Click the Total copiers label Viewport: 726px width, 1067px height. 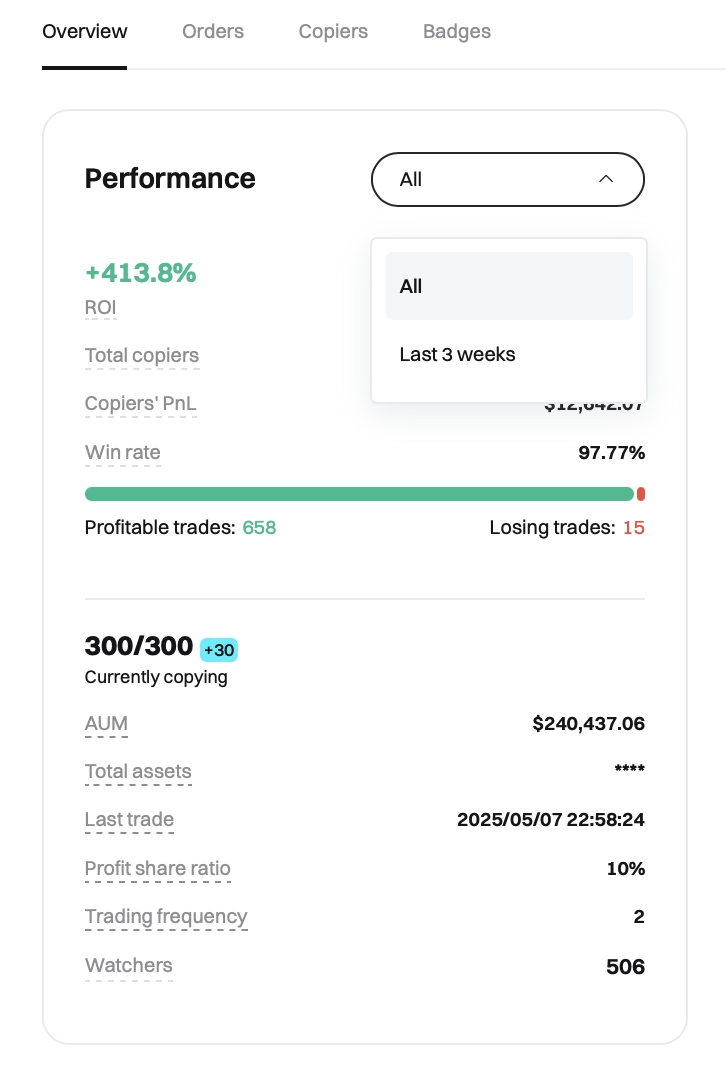click(x=142, y=355)
